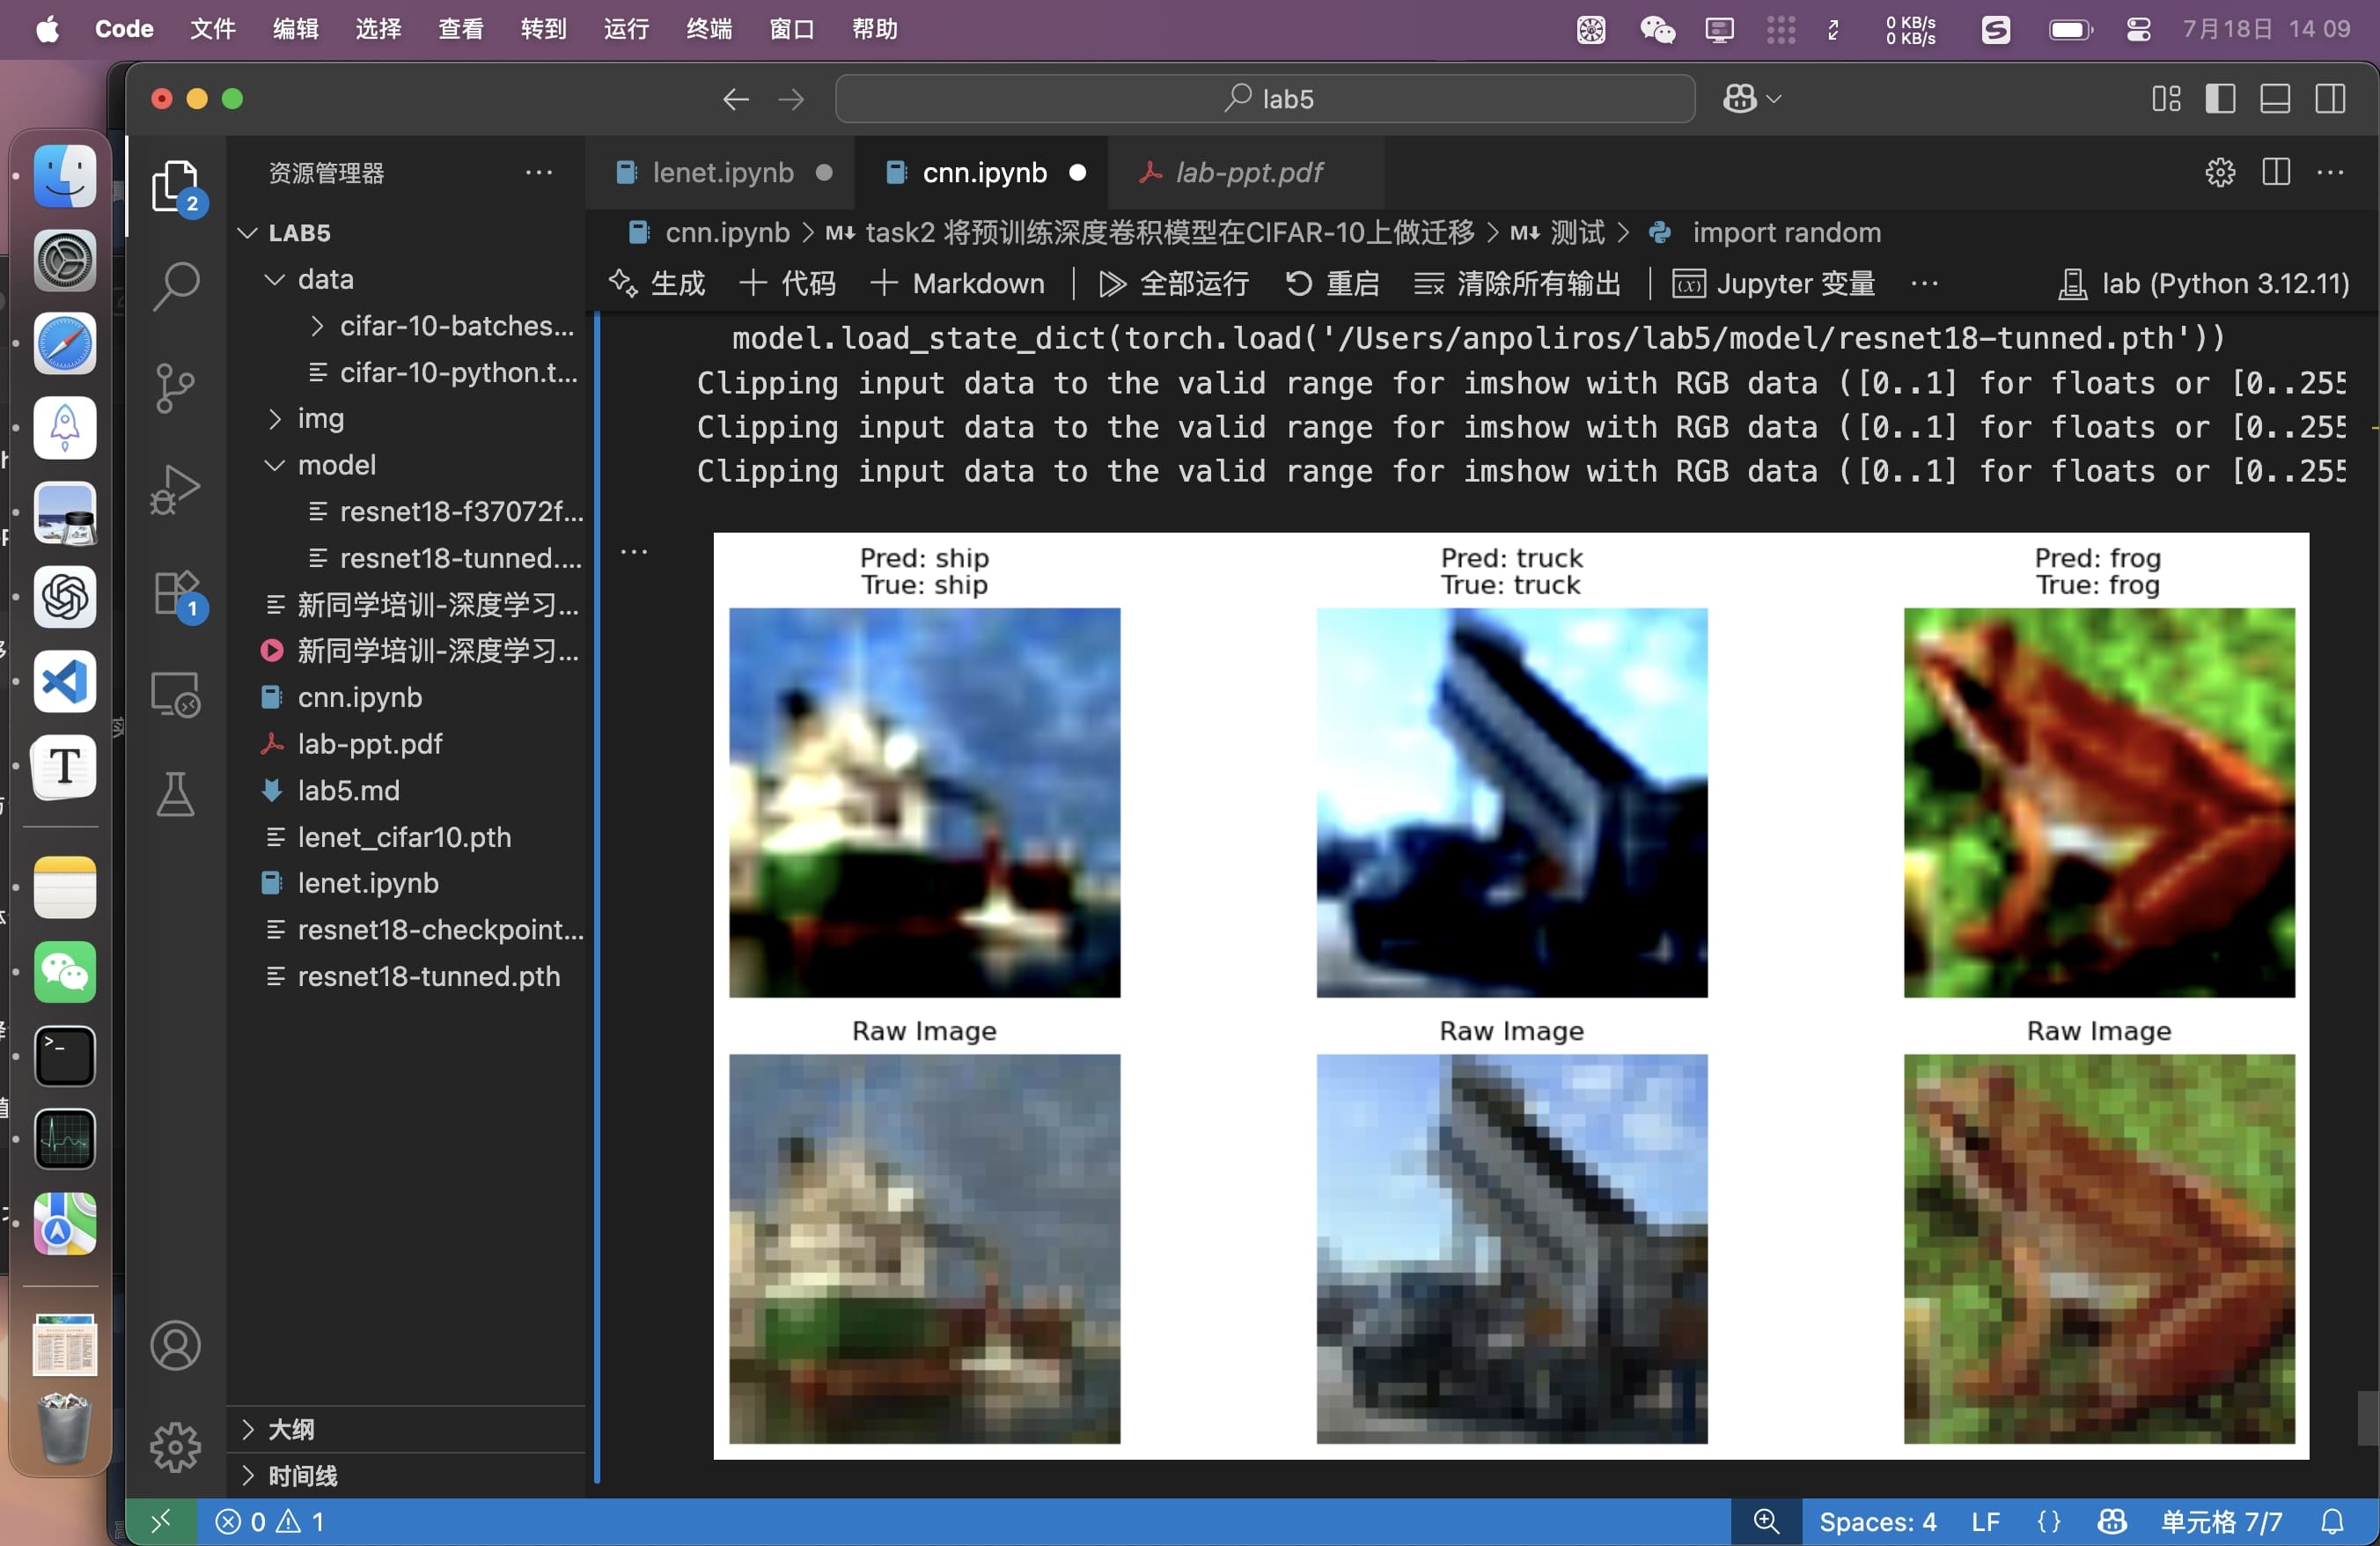The height and width of the screenshot is (1546, 2380).
Task: Click 全部运行 to run all cells
Action: click(x=1174, y=284)
